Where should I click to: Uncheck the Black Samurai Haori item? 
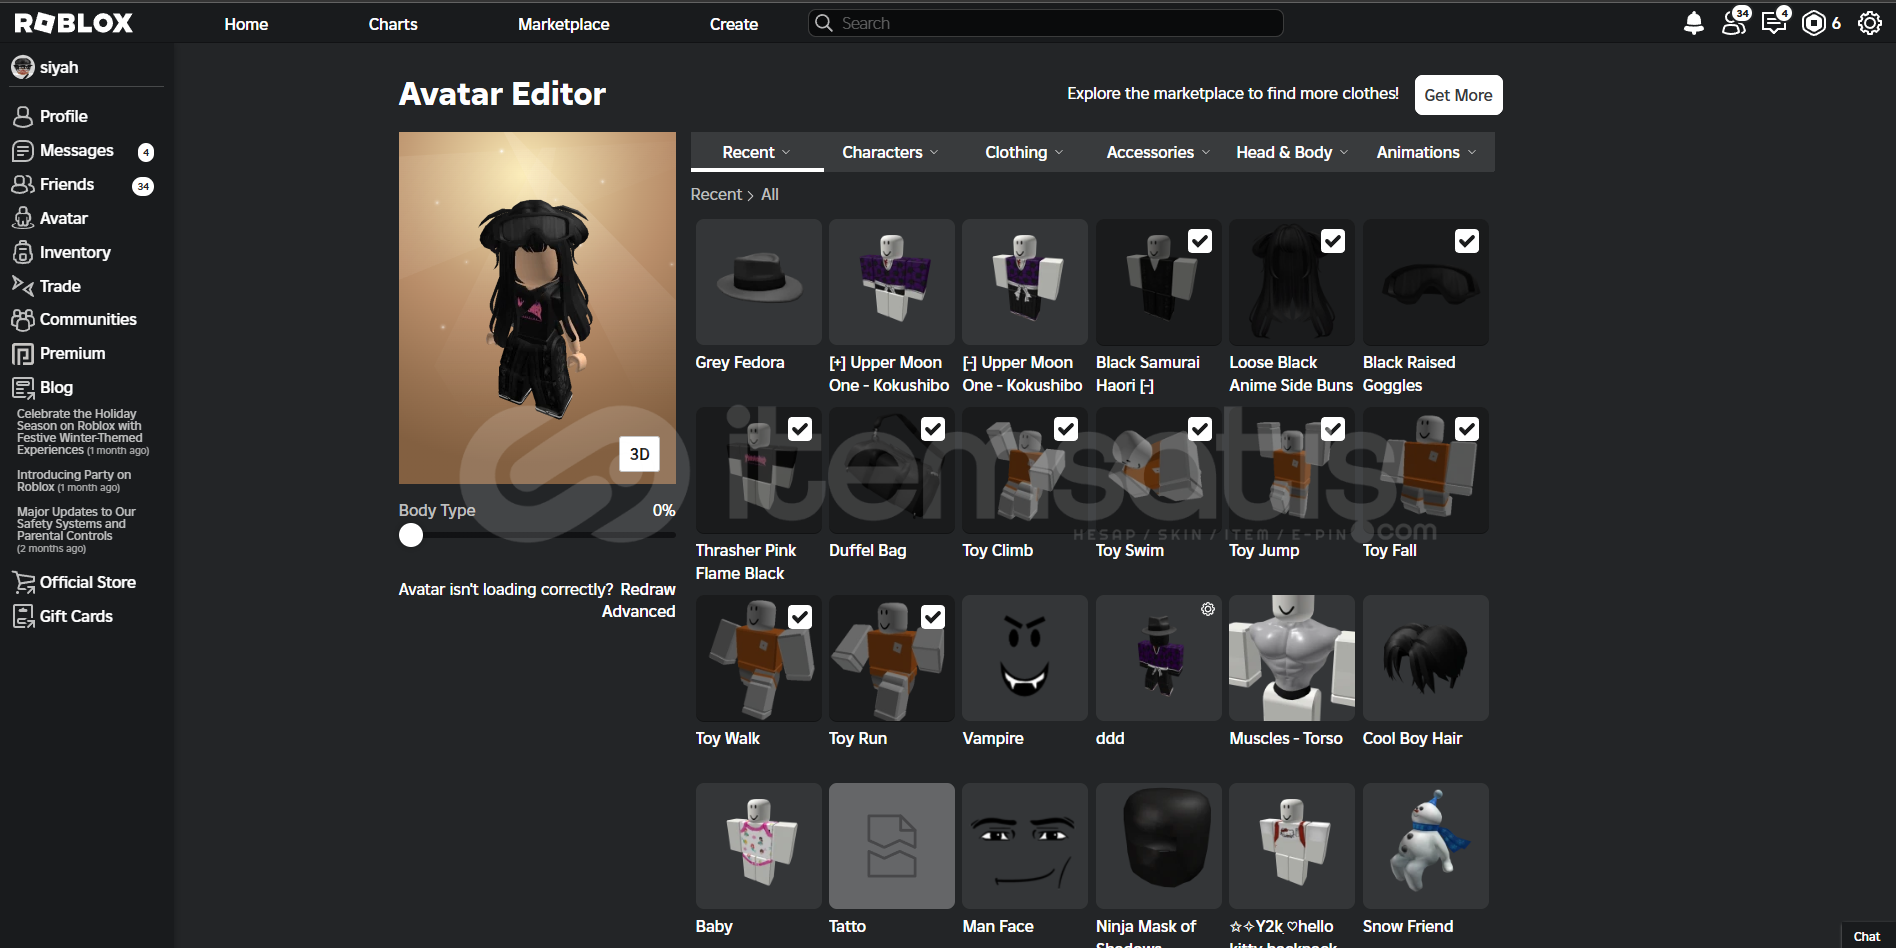1200,241
